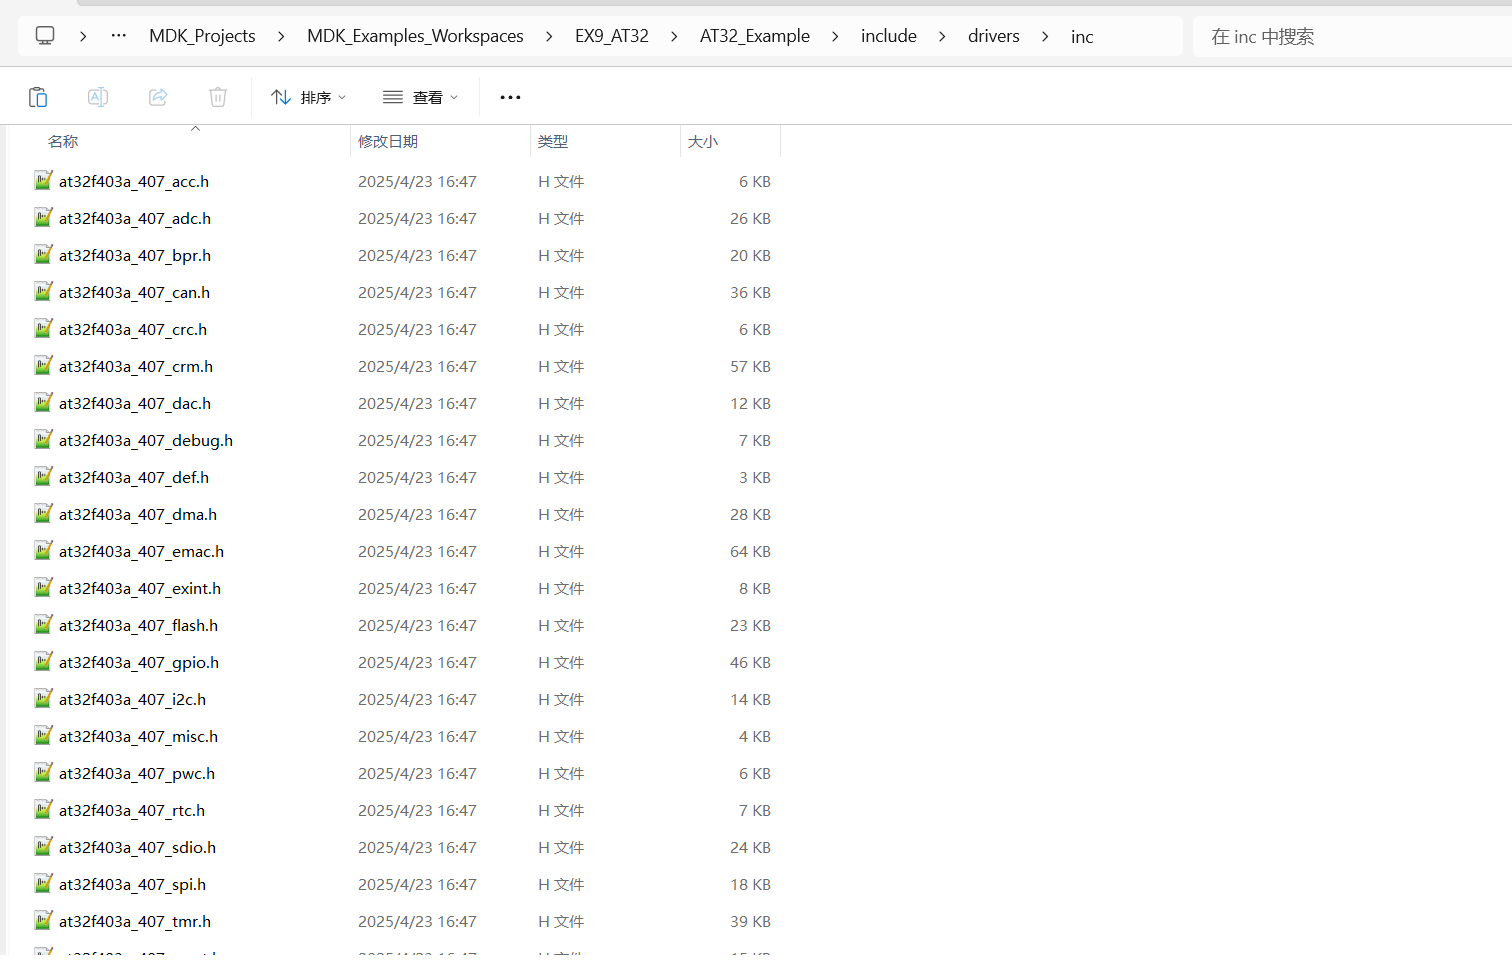Image resolution: width=1512 pixels, height=973 pixels.
Task: Select file icon of at32f403a_407_bpr.h
Action: pos(43,255)
